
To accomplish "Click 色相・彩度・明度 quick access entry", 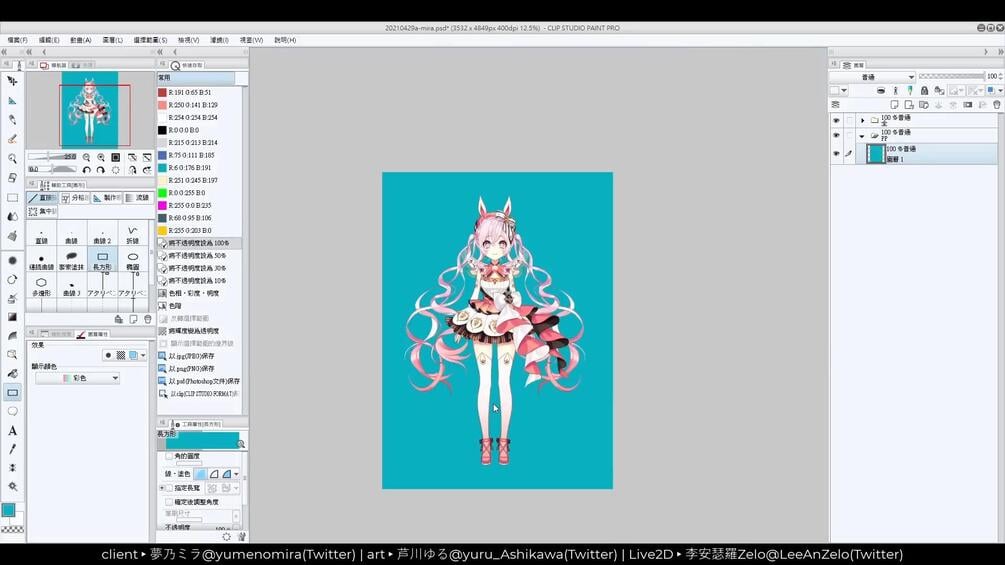I will pos(194,293).
